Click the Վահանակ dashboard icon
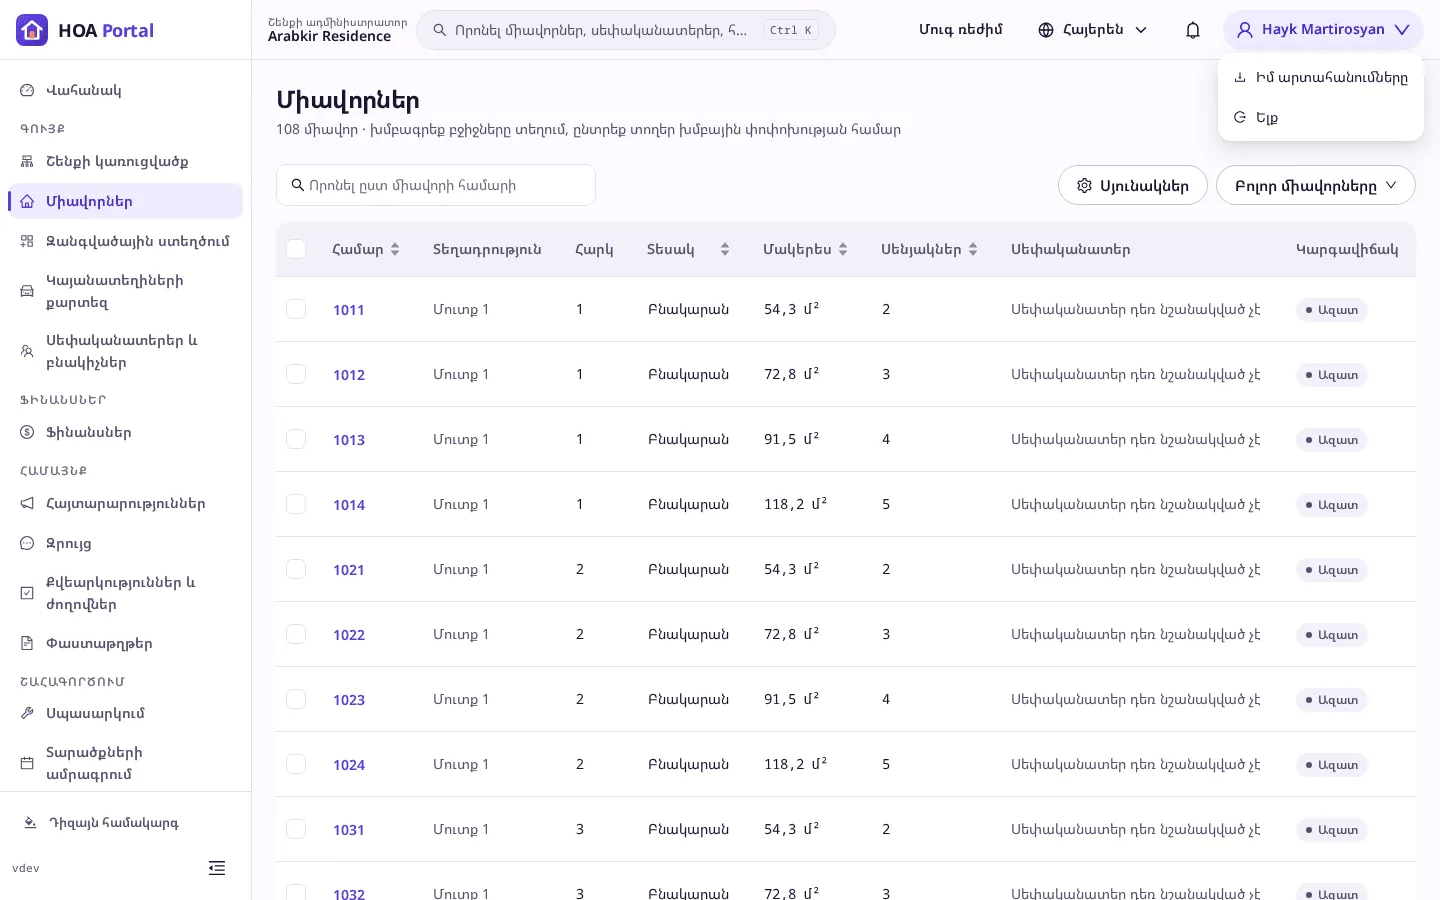 coord(27,90)
